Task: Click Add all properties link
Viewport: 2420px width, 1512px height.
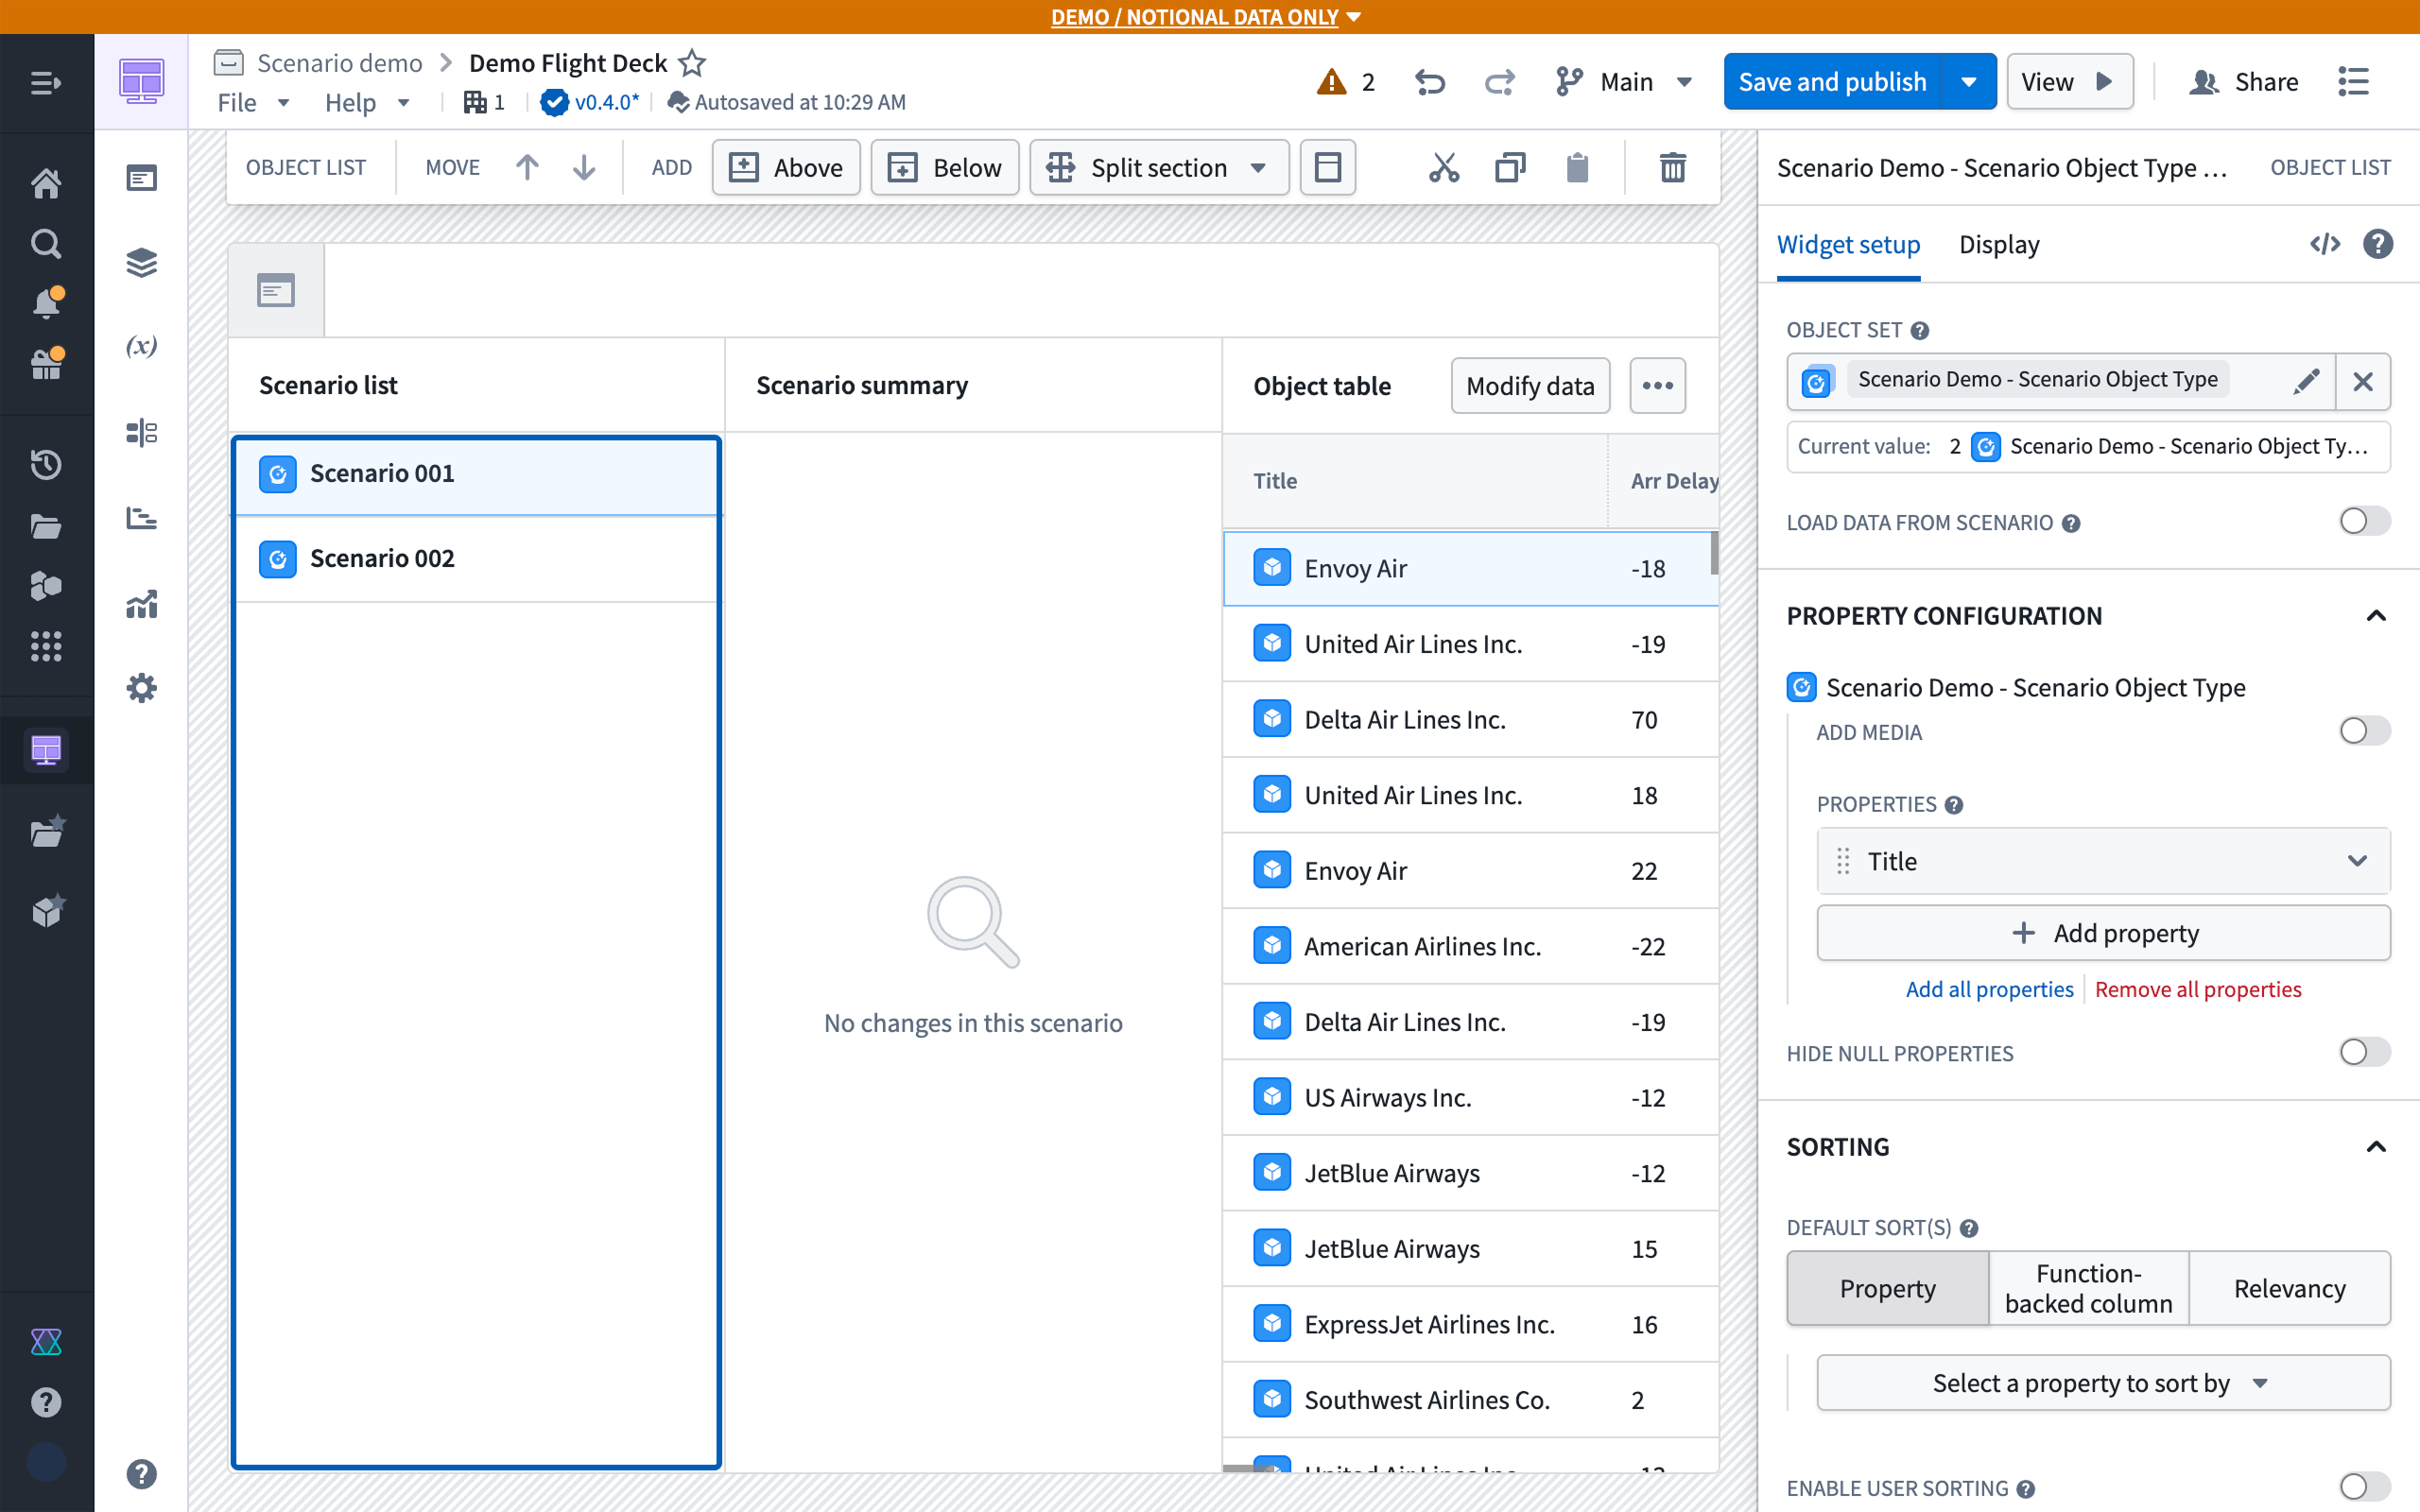Action: click(1989, 989)
